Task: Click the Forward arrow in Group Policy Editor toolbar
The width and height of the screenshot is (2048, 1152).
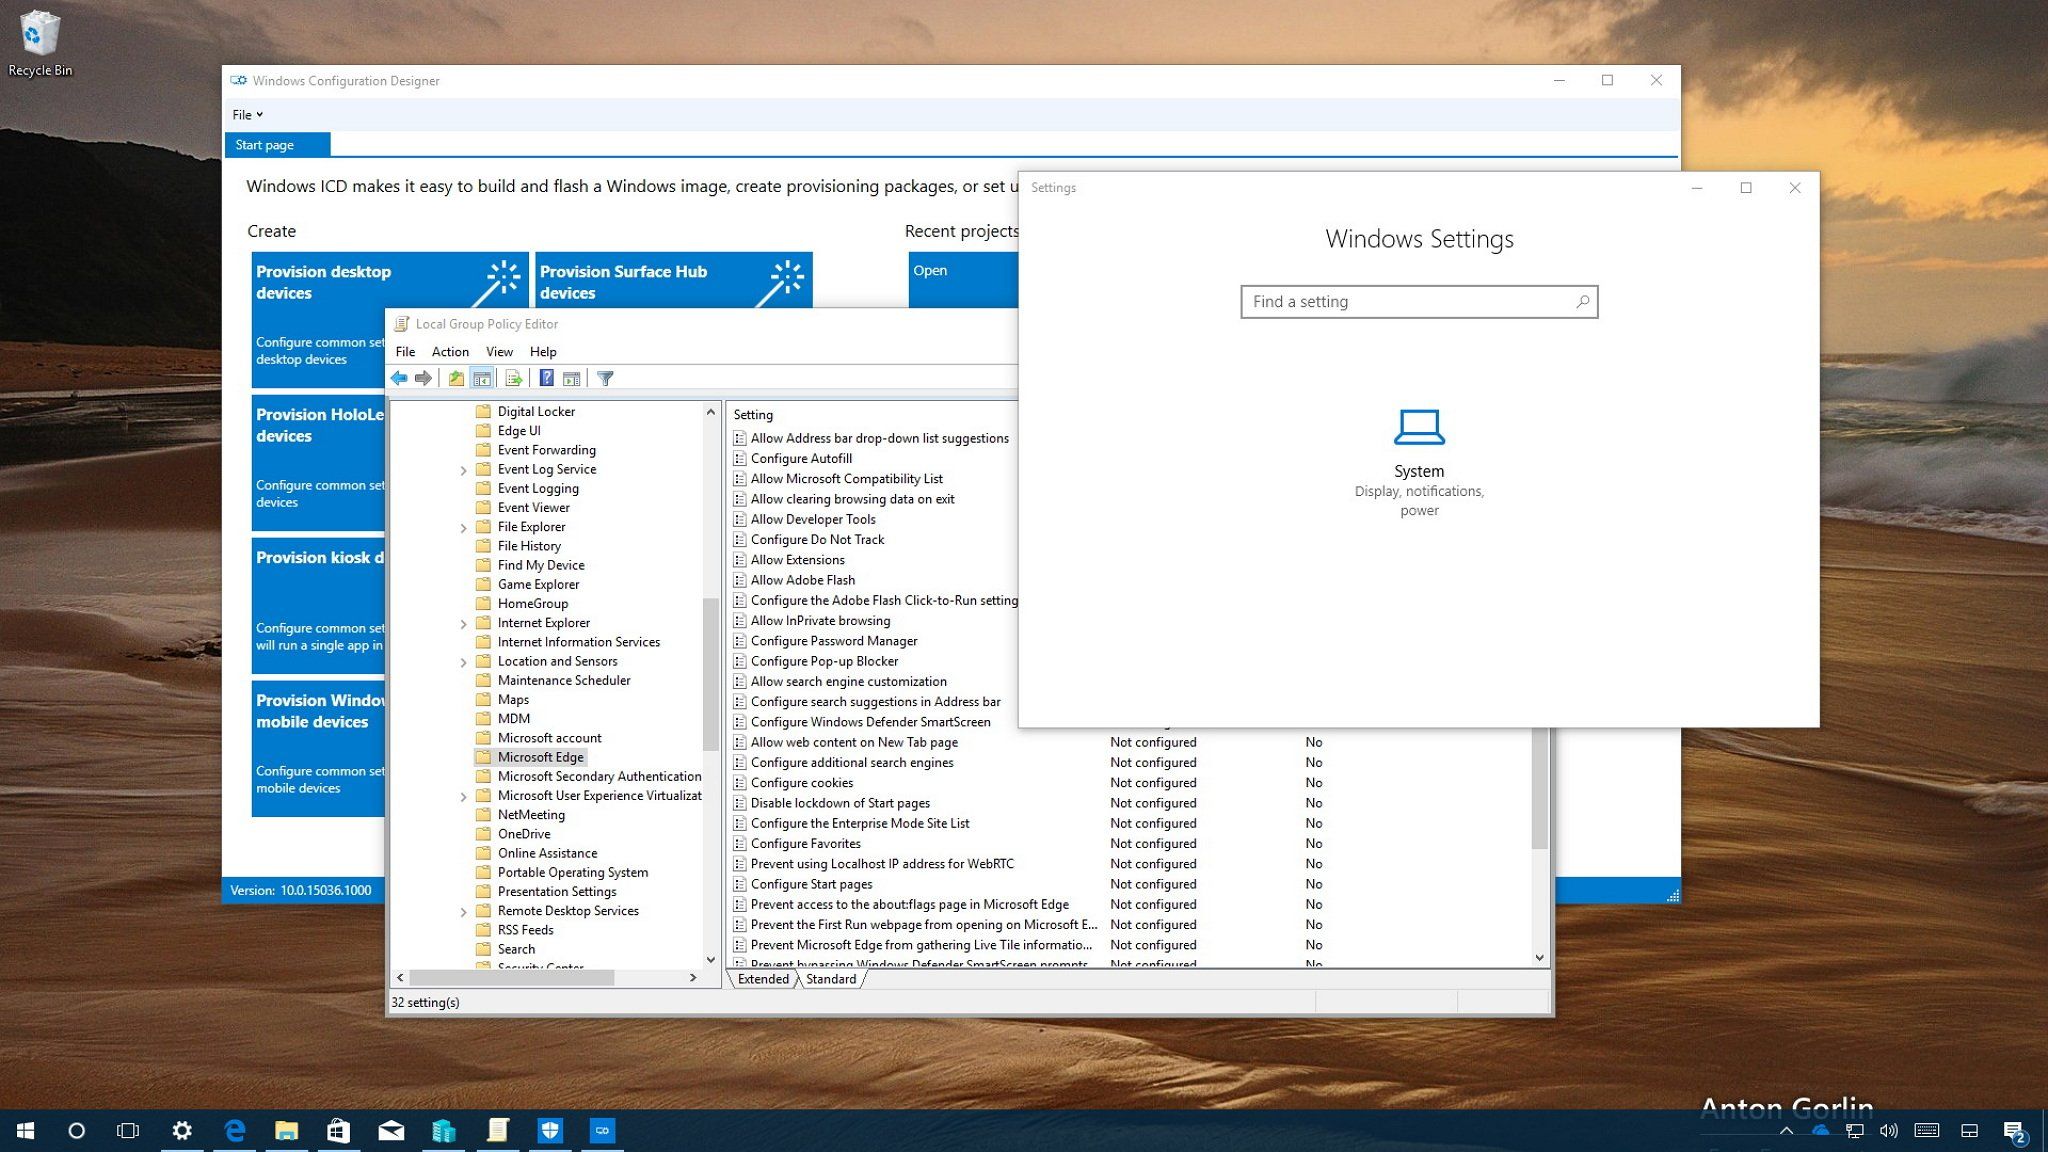Action: [423, 378]
